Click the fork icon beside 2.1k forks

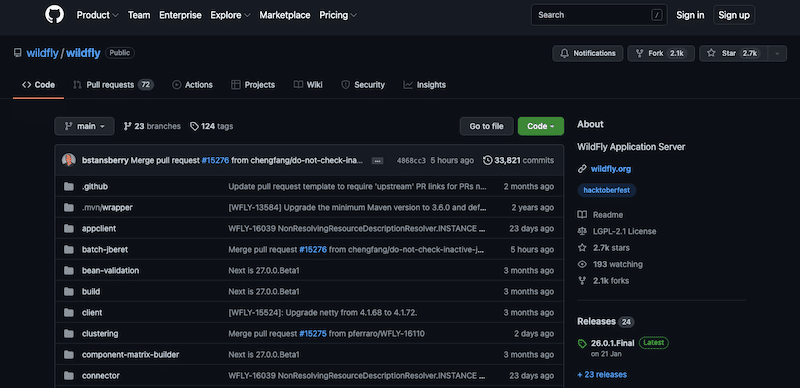[582, 281]
